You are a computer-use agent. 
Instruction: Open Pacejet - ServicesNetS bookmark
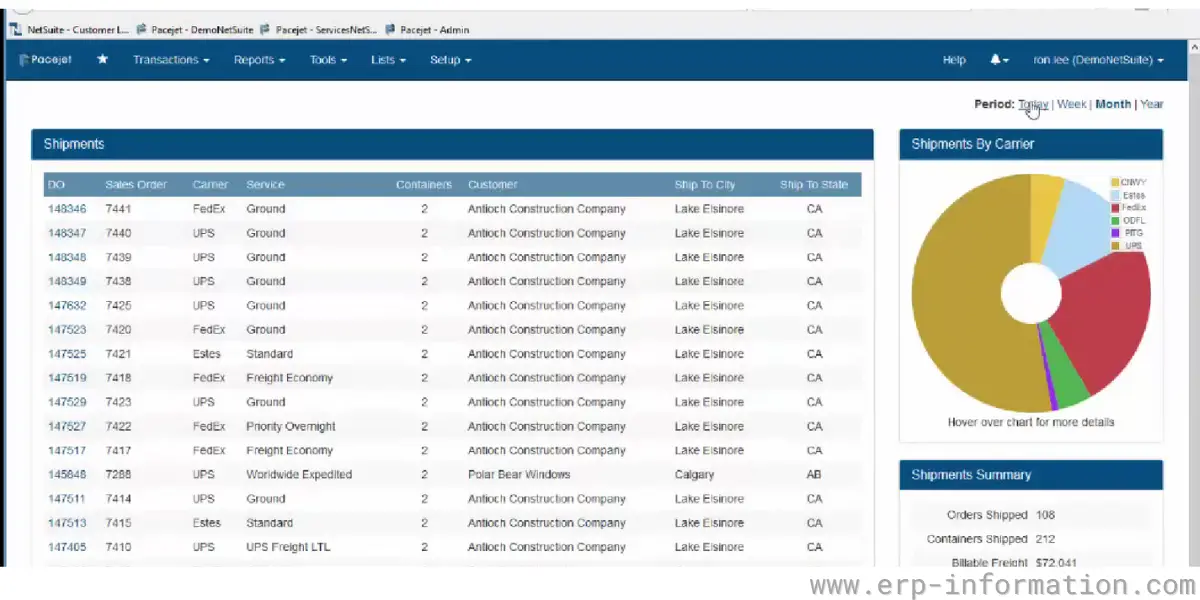(x=318, y=30)
